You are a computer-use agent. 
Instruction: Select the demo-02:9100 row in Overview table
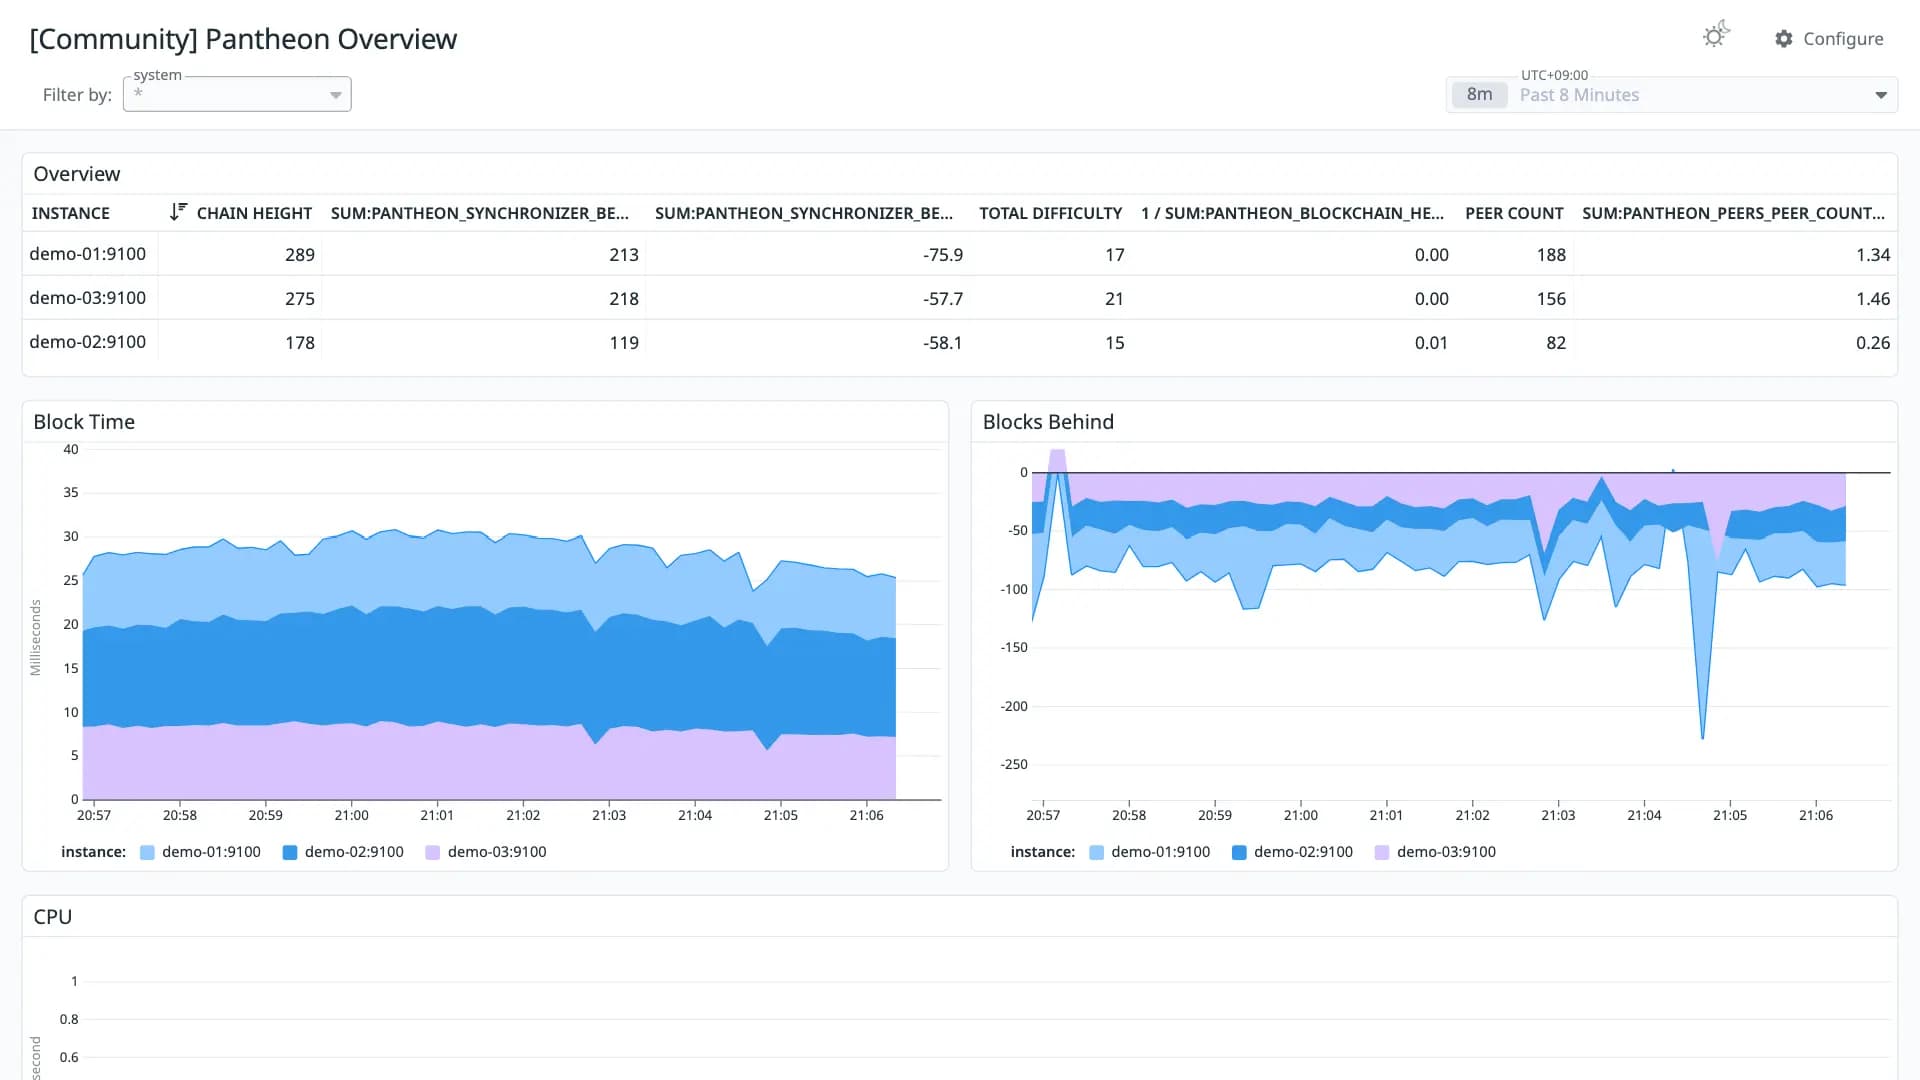point(959,342)
